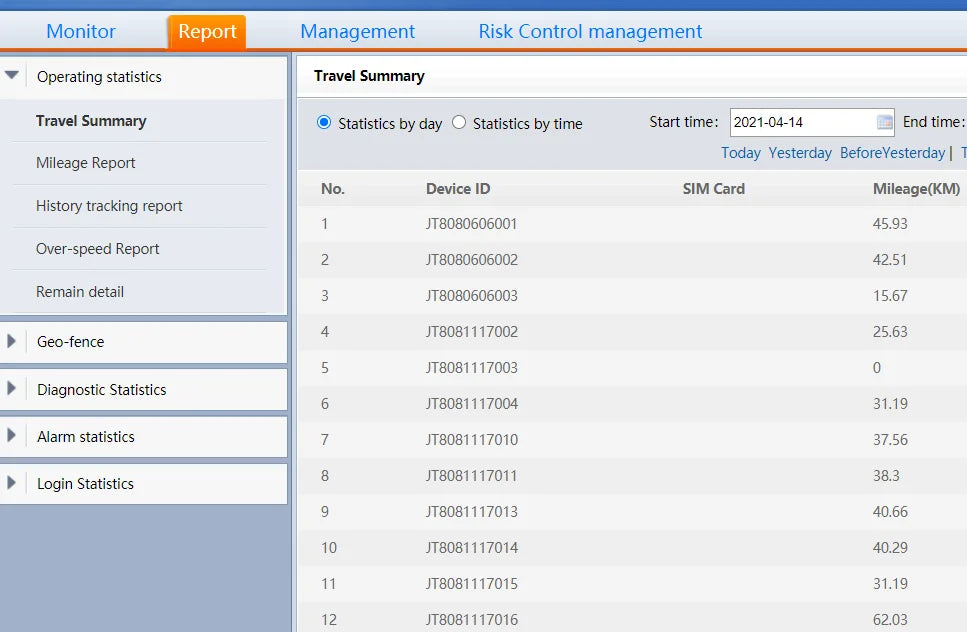Viewport: 967px width, 632px height.
Task: Select Statistics by day radio button
Action: point(324,123)
